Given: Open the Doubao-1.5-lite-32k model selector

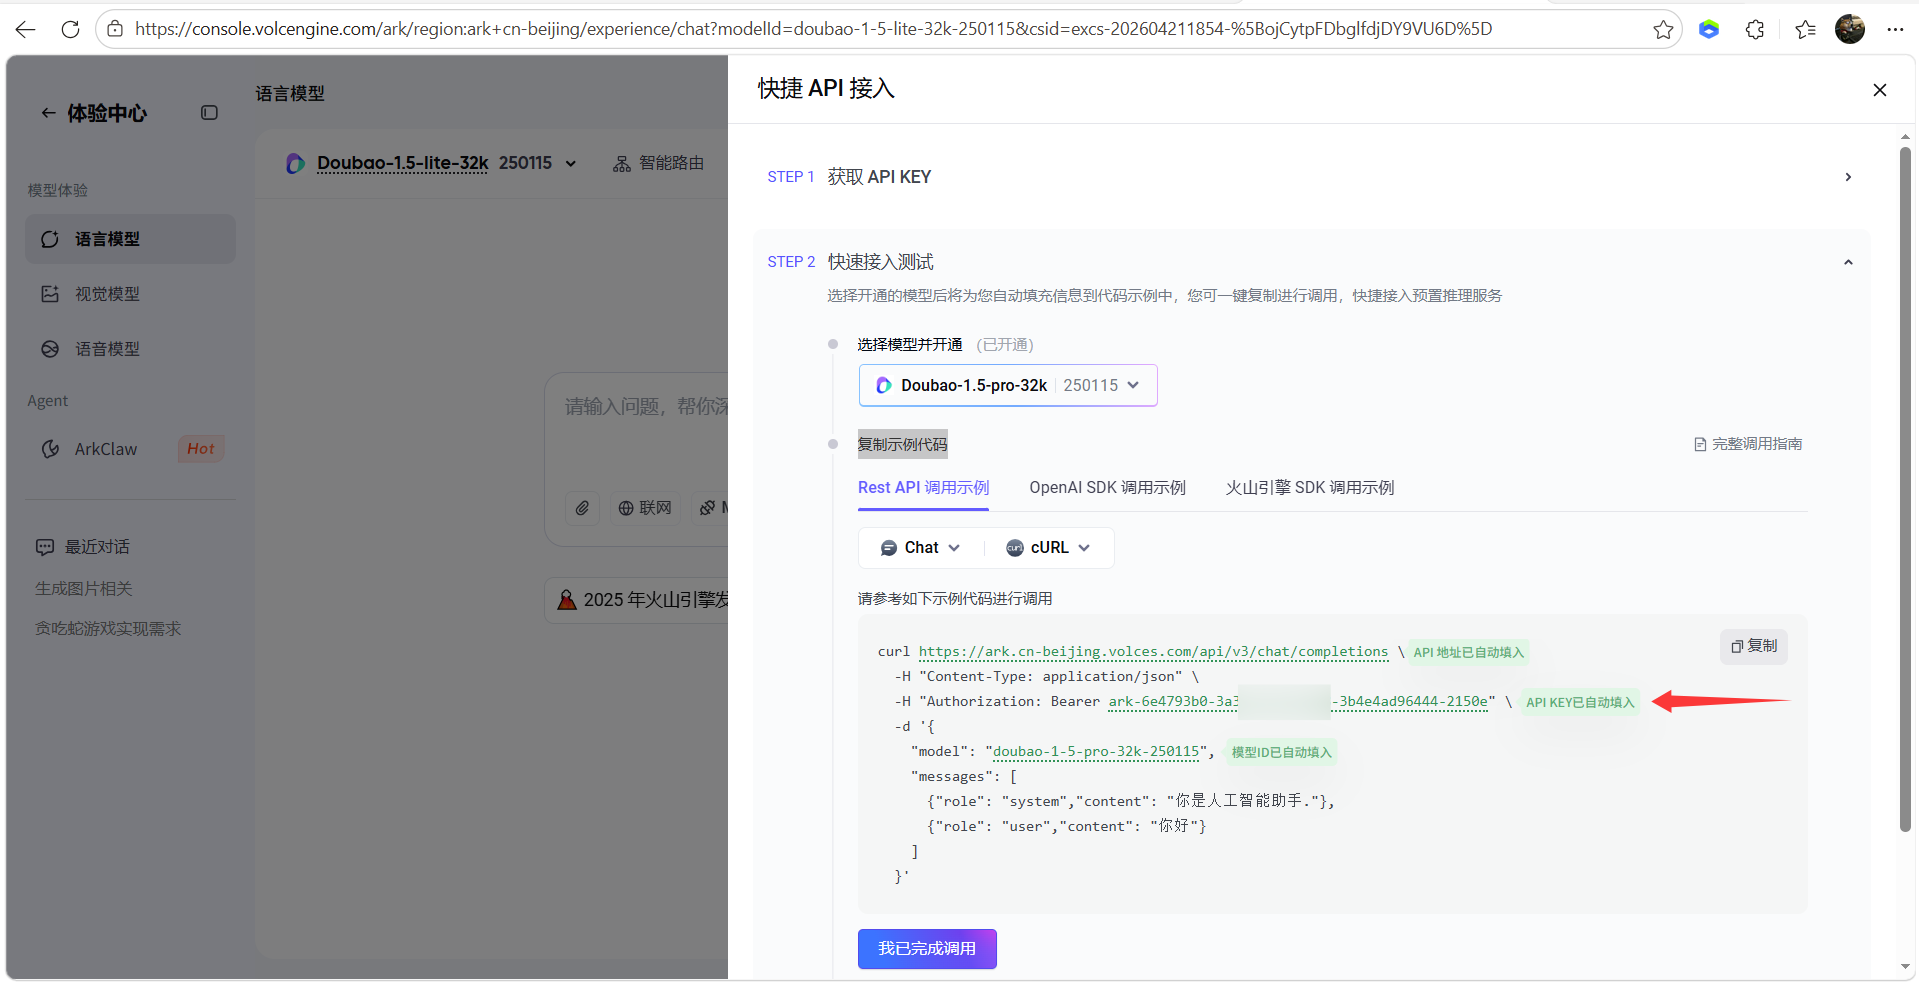Looking at the screenshot, I should point(432,163).
